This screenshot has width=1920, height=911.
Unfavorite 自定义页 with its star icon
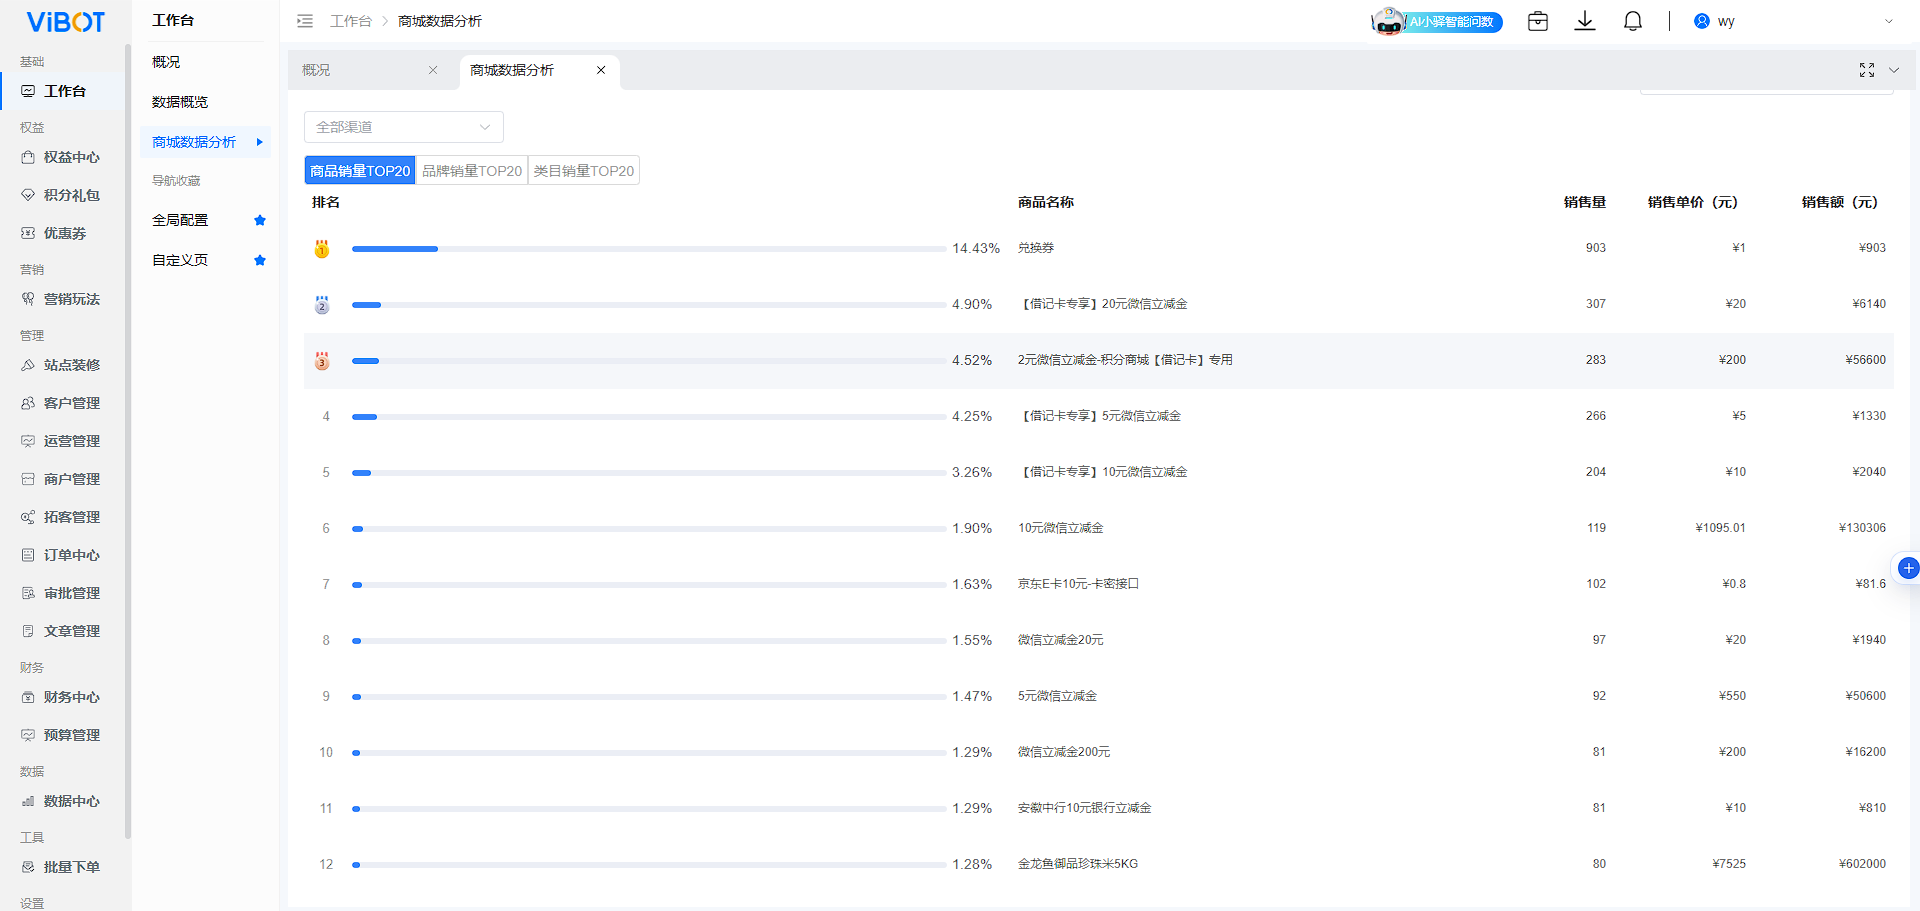tap(260, 260)
